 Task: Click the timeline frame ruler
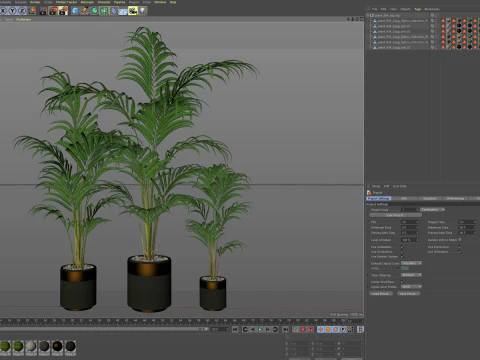[x=182, y=321]
